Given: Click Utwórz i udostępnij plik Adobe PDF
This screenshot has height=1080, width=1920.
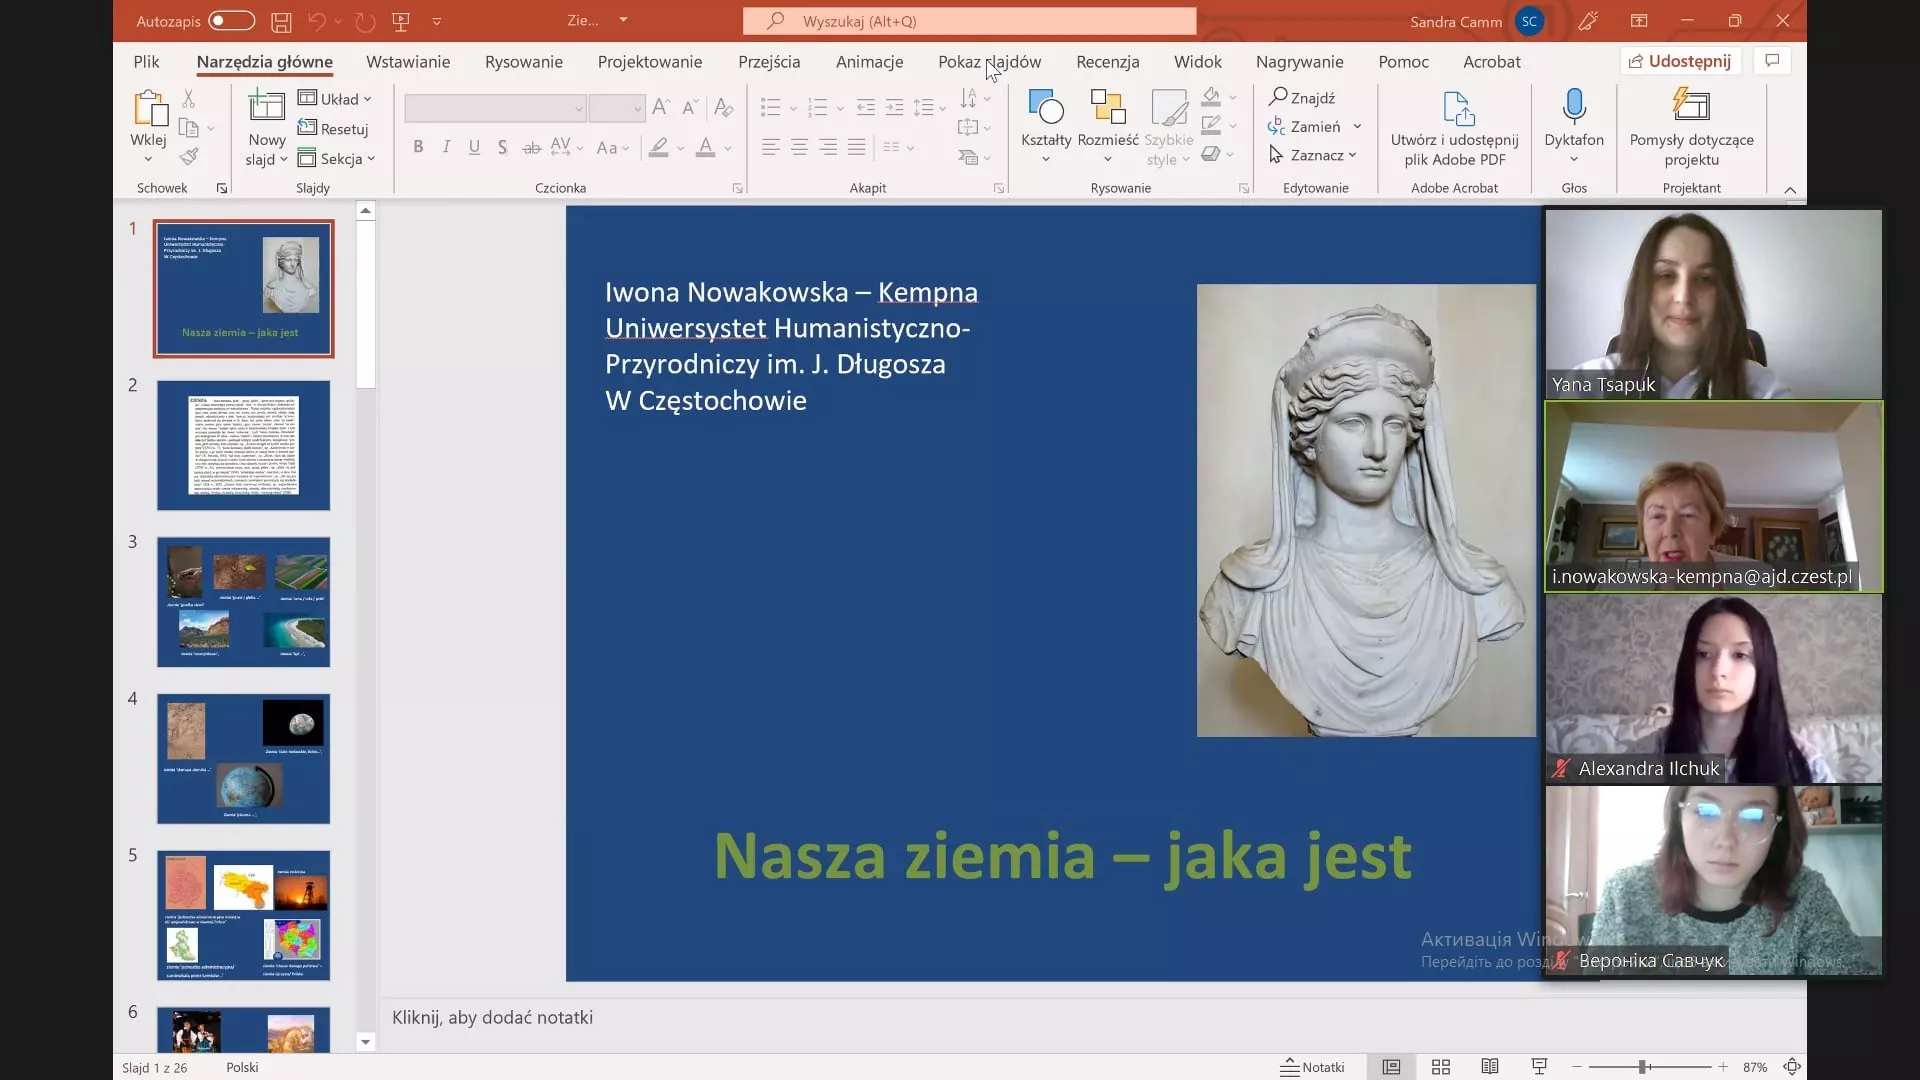Looking at the screenshot, I should click(1454, 128).
